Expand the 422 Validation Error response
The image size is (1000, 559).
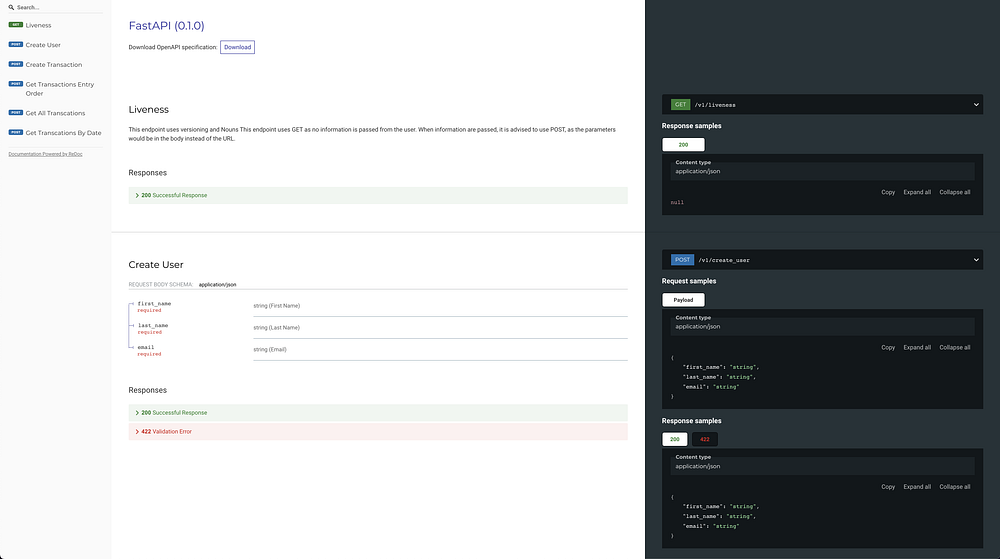tap(378, 432)
